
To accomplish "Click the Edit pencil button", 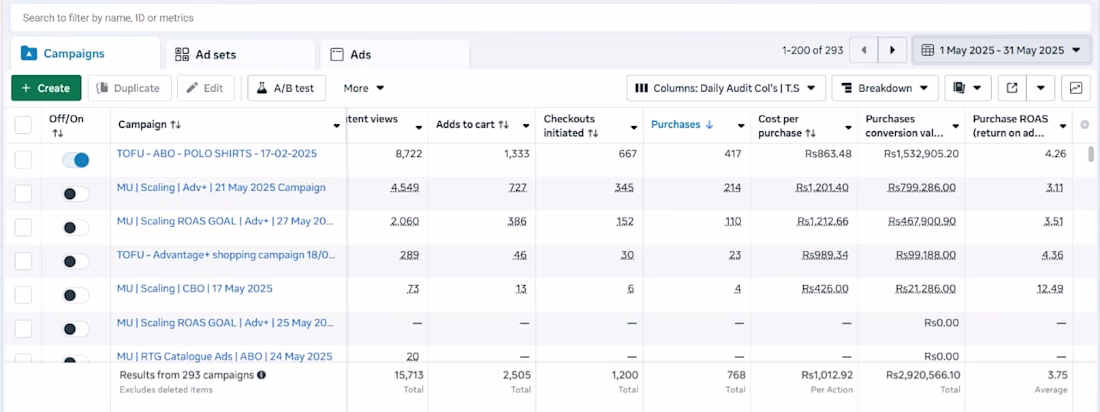I will coord(205,88).
